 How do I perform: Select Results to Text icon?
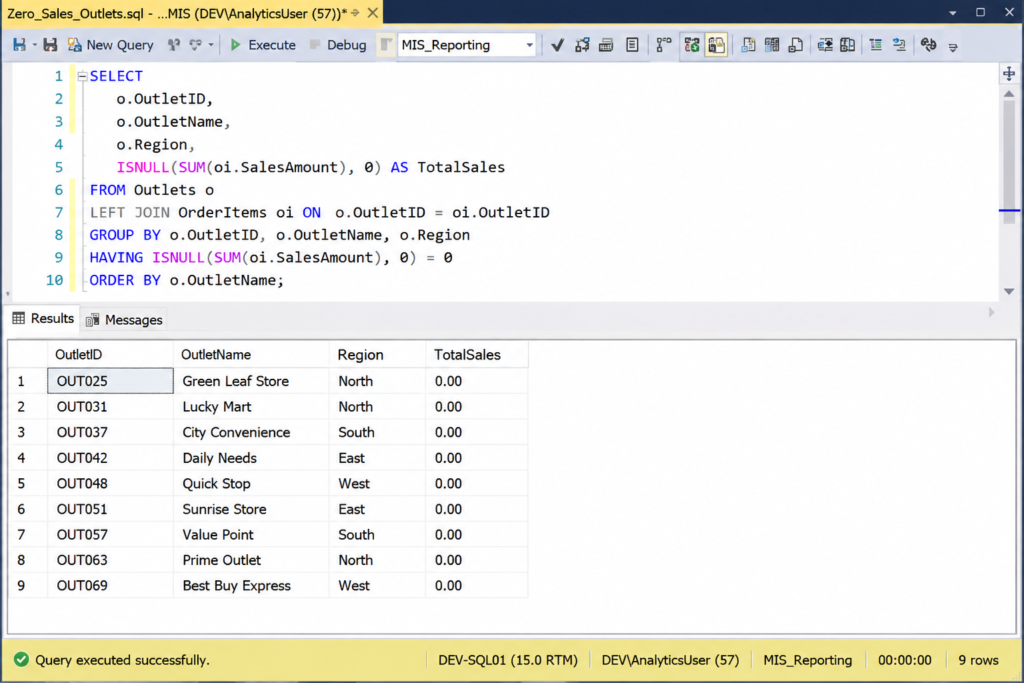[x=748, y=45]
